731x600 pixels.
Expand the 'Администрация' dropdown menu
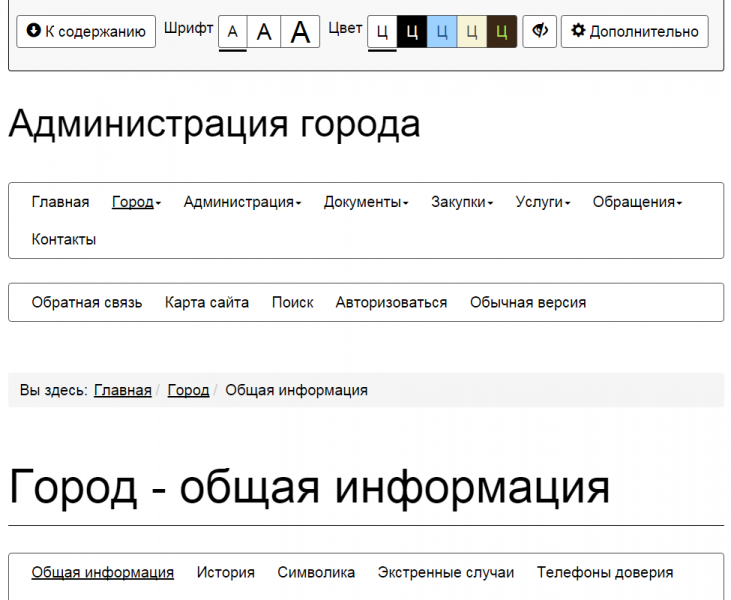242,202
